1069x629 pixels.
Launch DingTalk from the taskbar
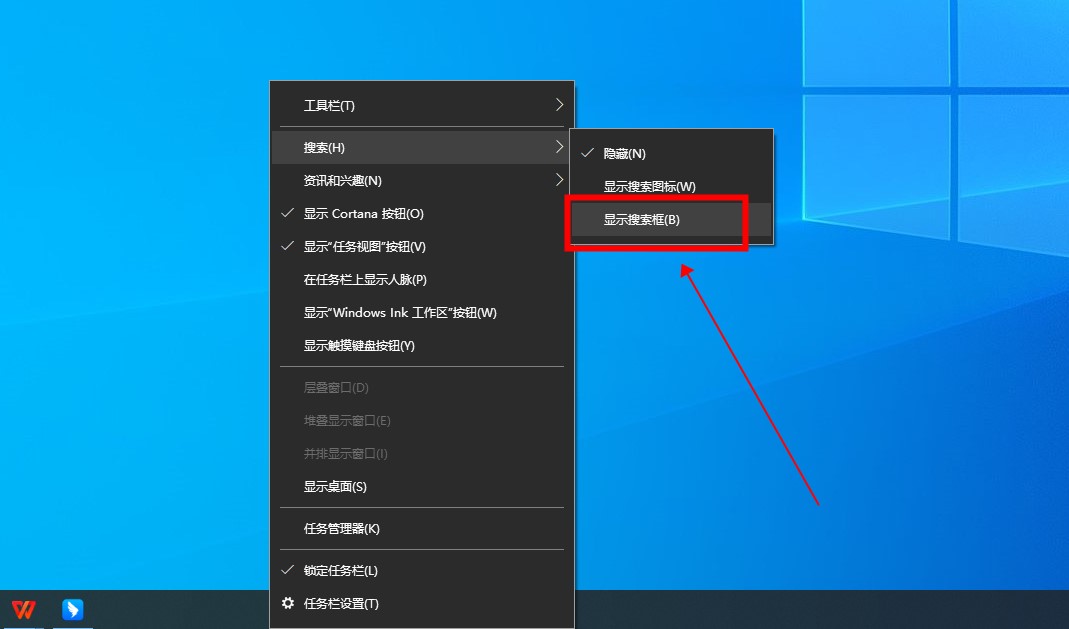[71, 608]
